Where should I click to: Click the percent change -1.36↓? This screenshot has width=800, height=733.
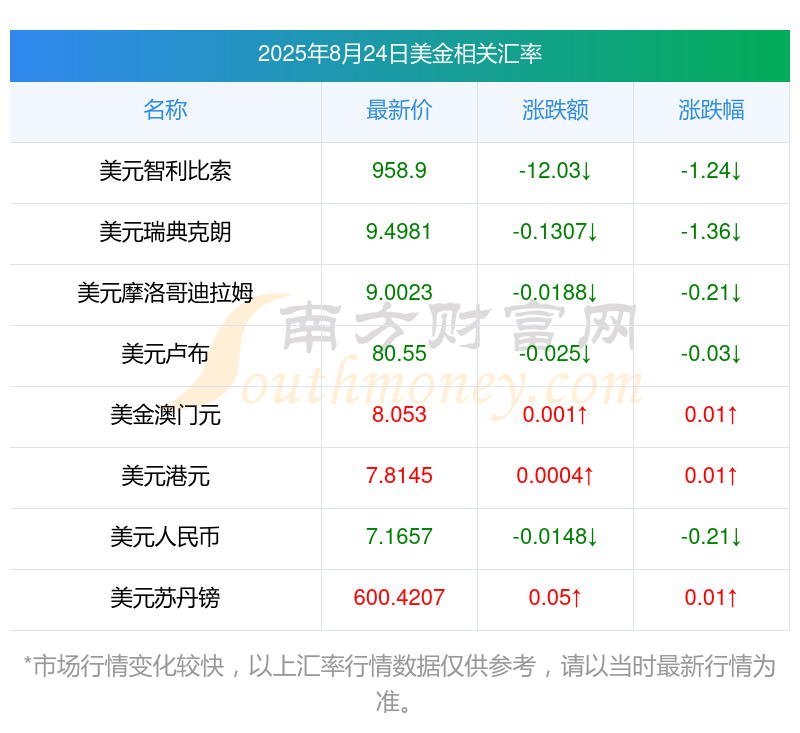[x=711, y=232]
